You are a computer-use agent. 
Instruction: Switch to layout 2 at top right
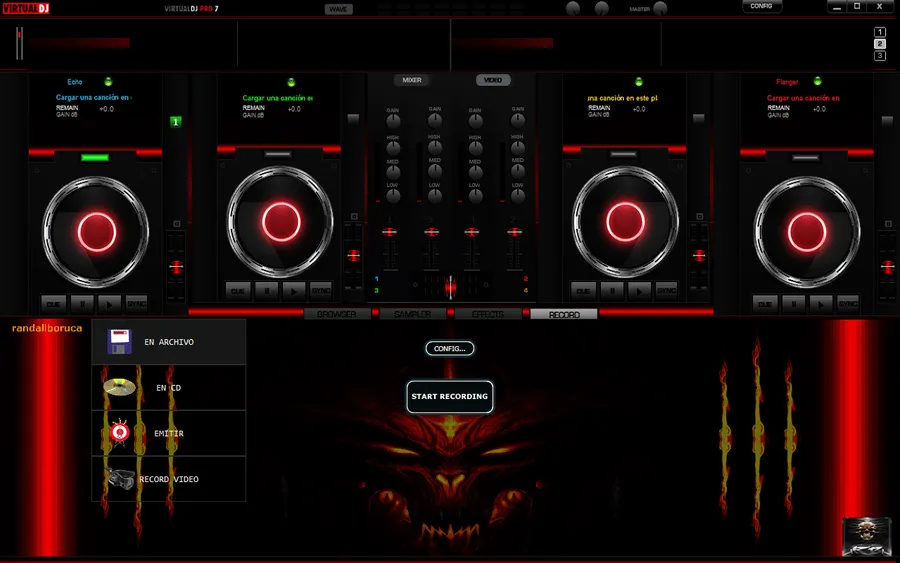pyautogui.click(x=880, y=44)
